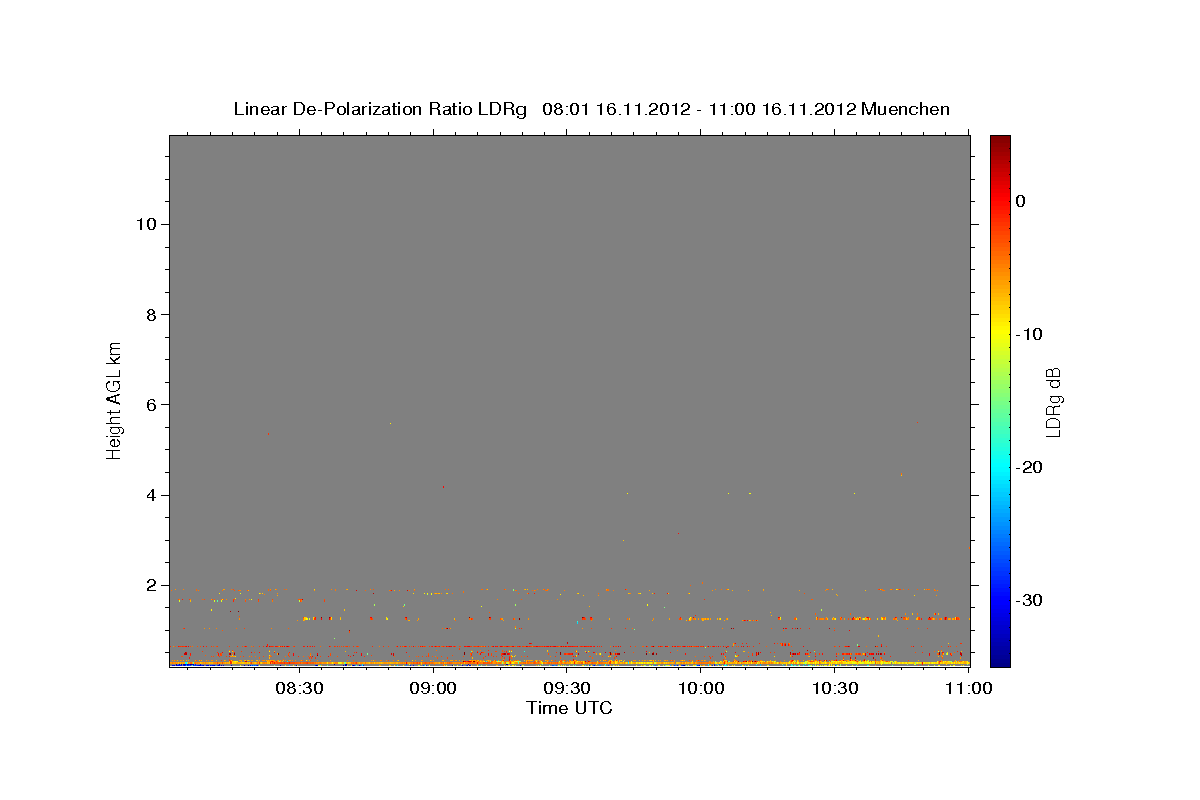The height and width of the screenshot is (800, 1200).
Task: Click the 10:30 time tick label
Action: tap(835, 688)
